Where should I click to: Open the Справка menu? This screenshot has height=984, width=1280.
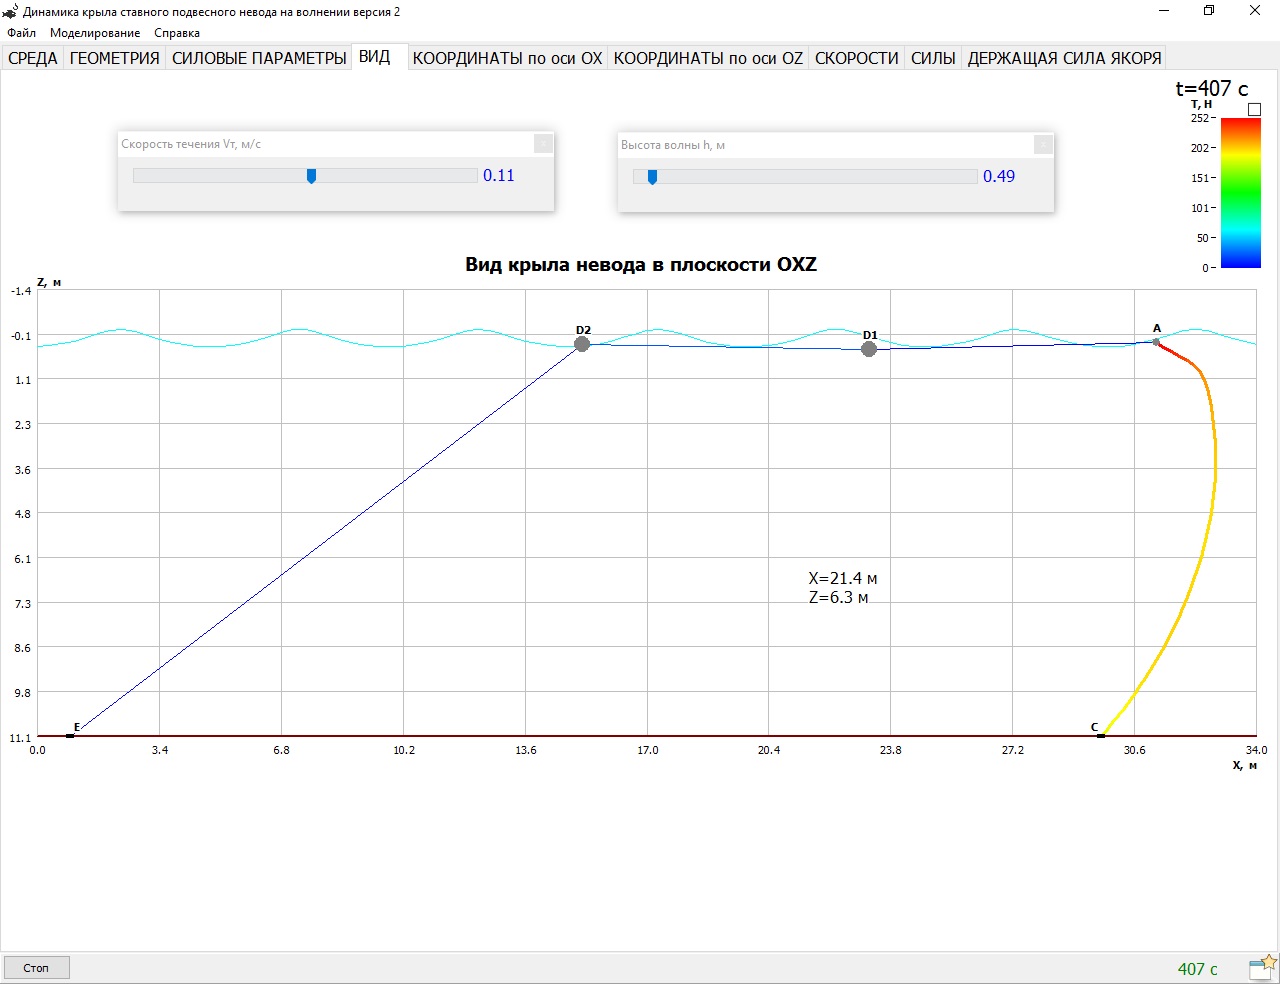[x=177, y=33]
